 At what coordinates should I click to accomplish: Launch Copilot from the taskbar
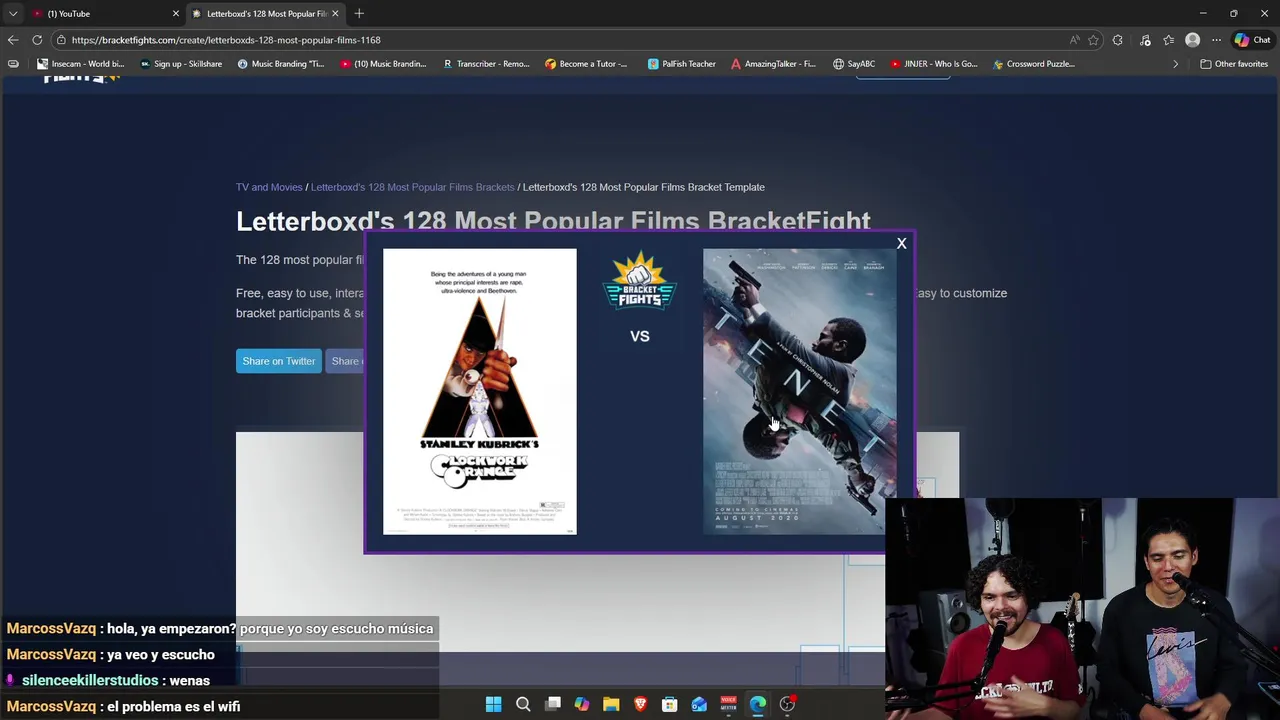[x=581, y=704]
